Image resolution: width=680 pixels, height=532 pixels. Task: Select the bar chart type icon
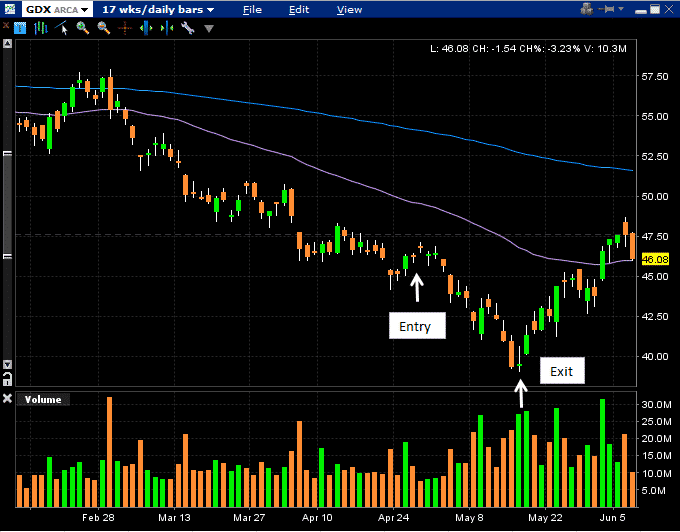[x=41, y=29]
